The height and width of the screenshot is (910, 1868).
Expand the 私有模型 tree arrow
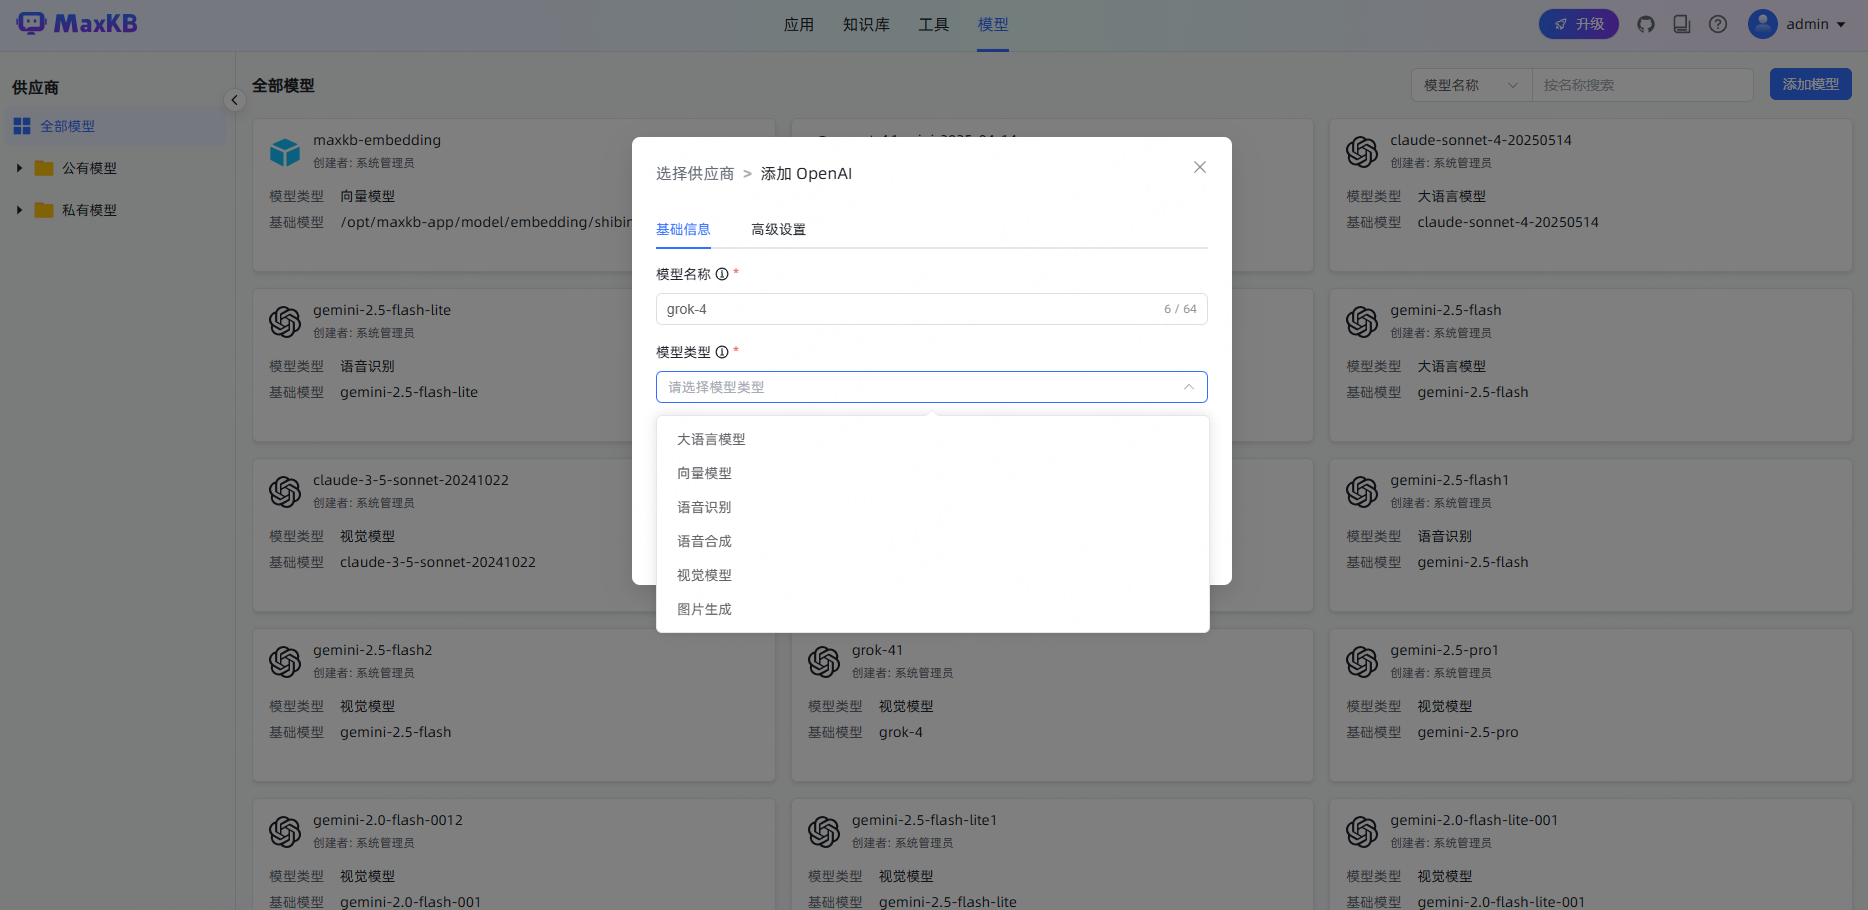pos(19,210)
